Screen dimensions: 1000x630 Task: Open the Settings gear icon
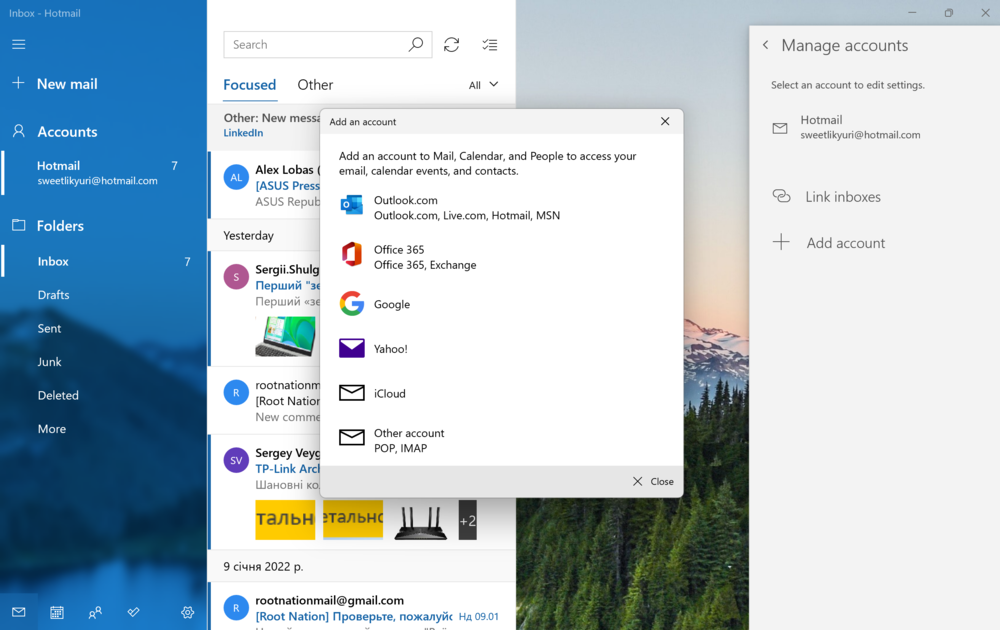(x=187, y=612)
